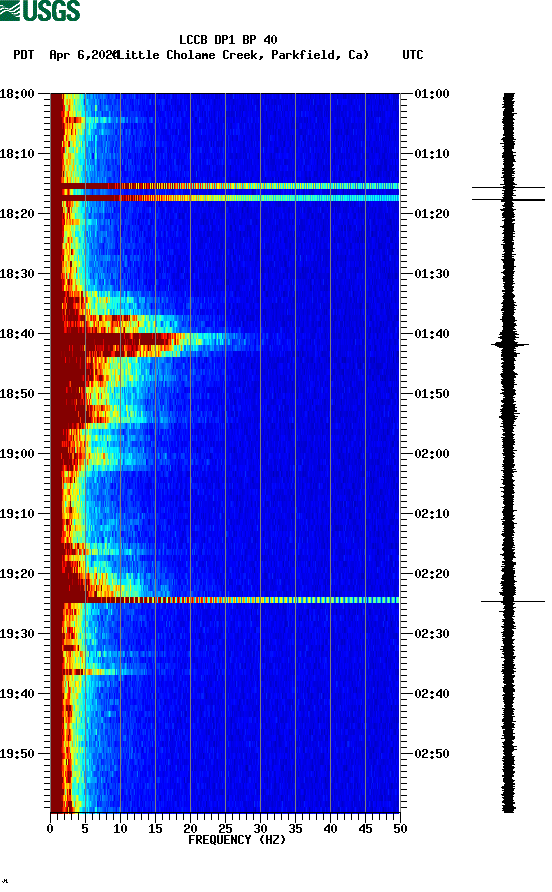Image resolution: width=552 pixels, height=892 pixels.
Task: Click the 01:40 UTC time label
Action: [432, 334]
